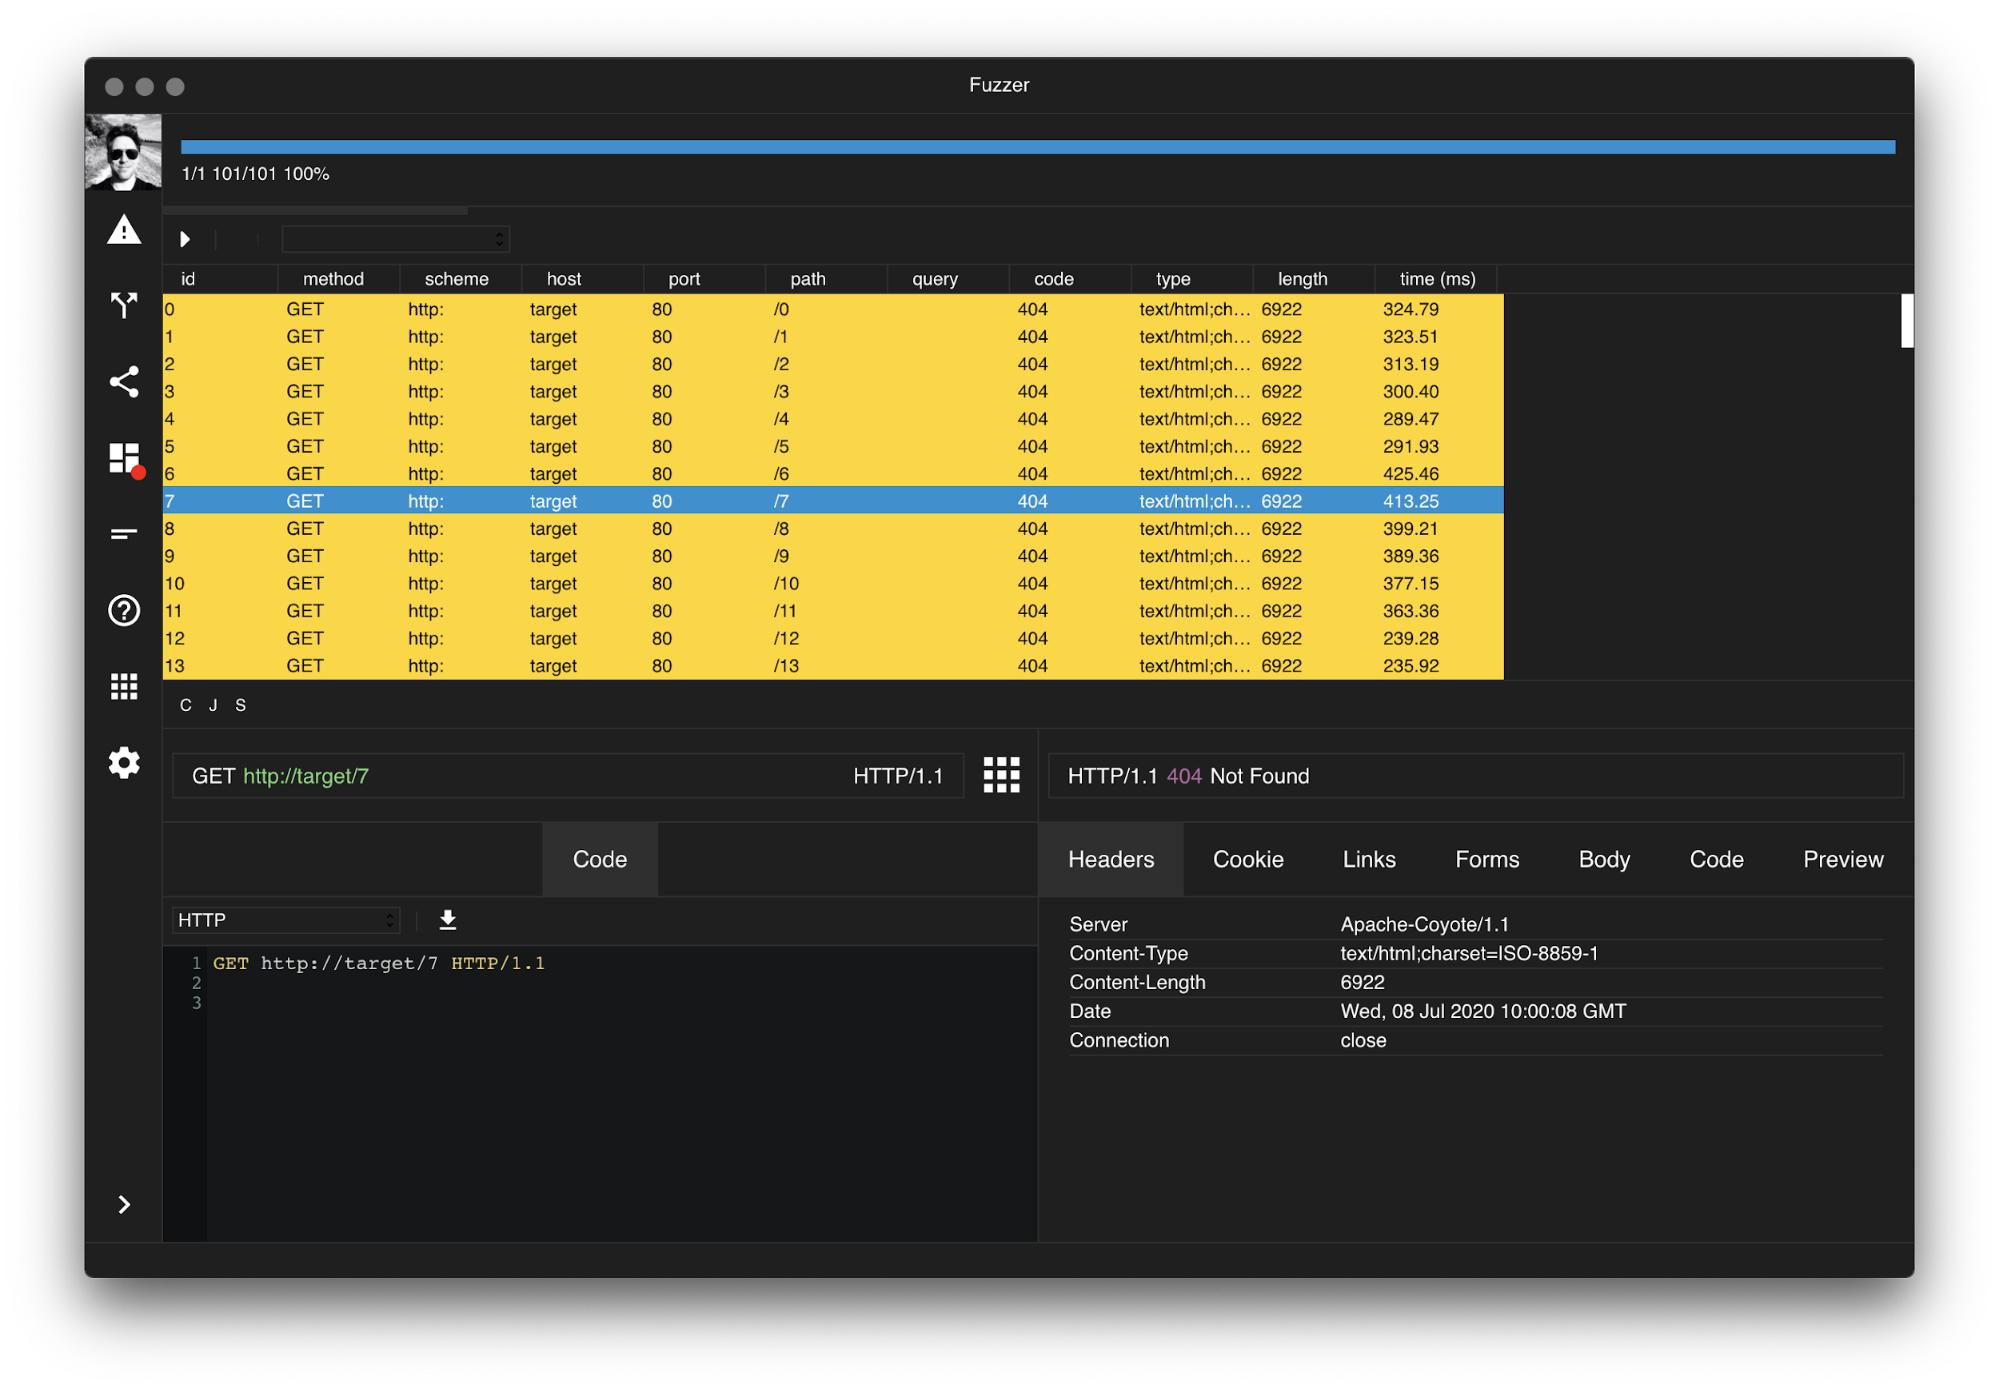Click the share nodes sidebar icon
Viewport: 1999px width, 1390px height.
[124, 382]
